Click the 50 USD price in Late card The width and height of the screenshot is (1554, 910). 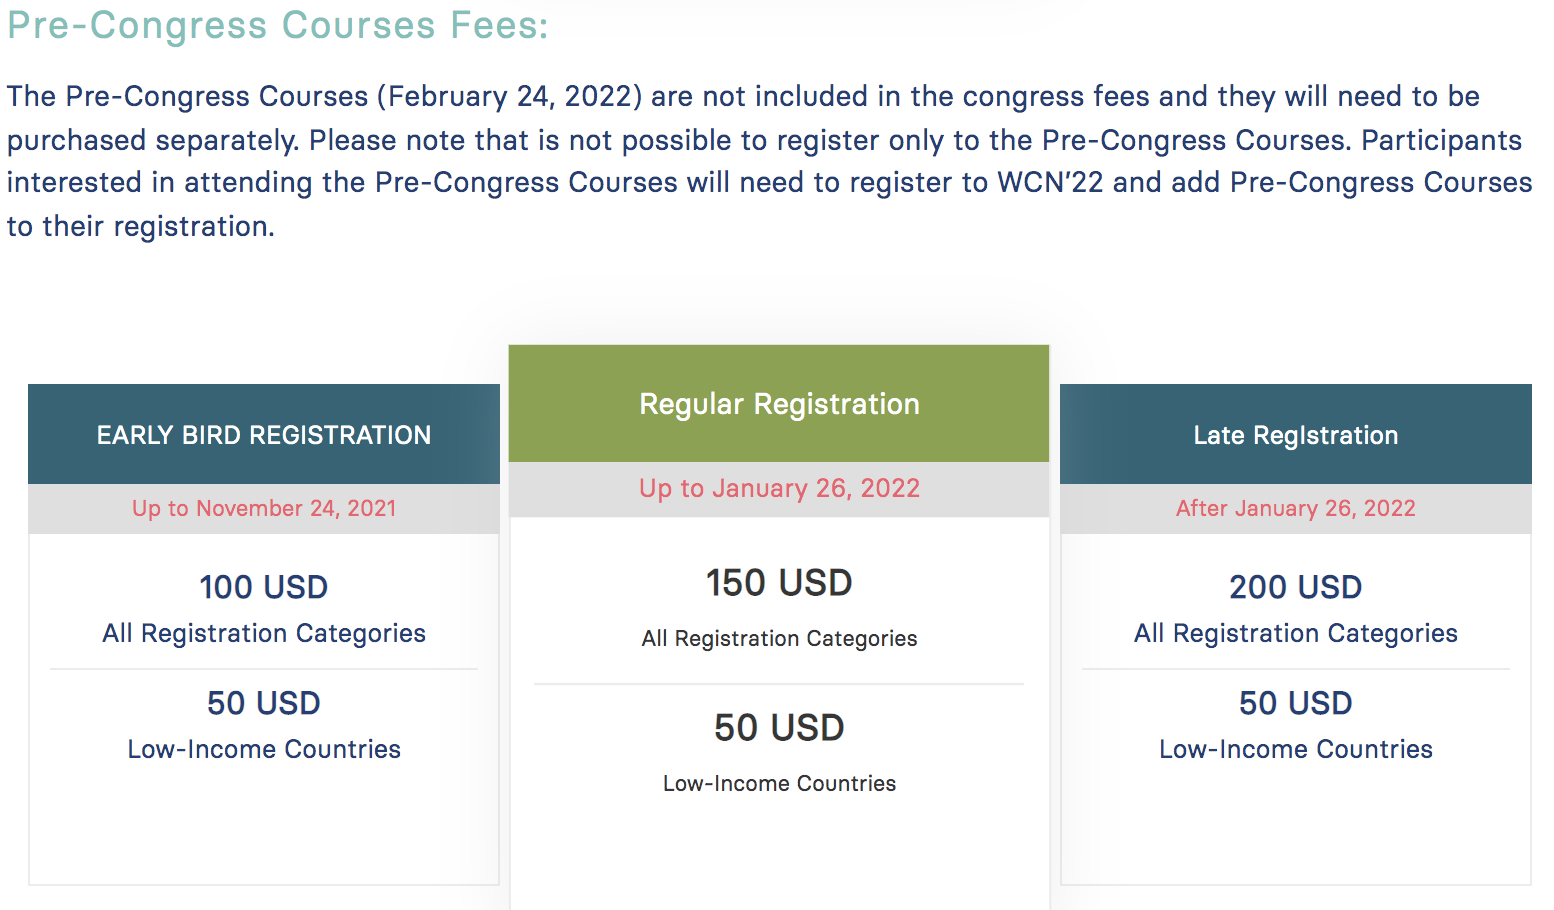click(1296, 703)
